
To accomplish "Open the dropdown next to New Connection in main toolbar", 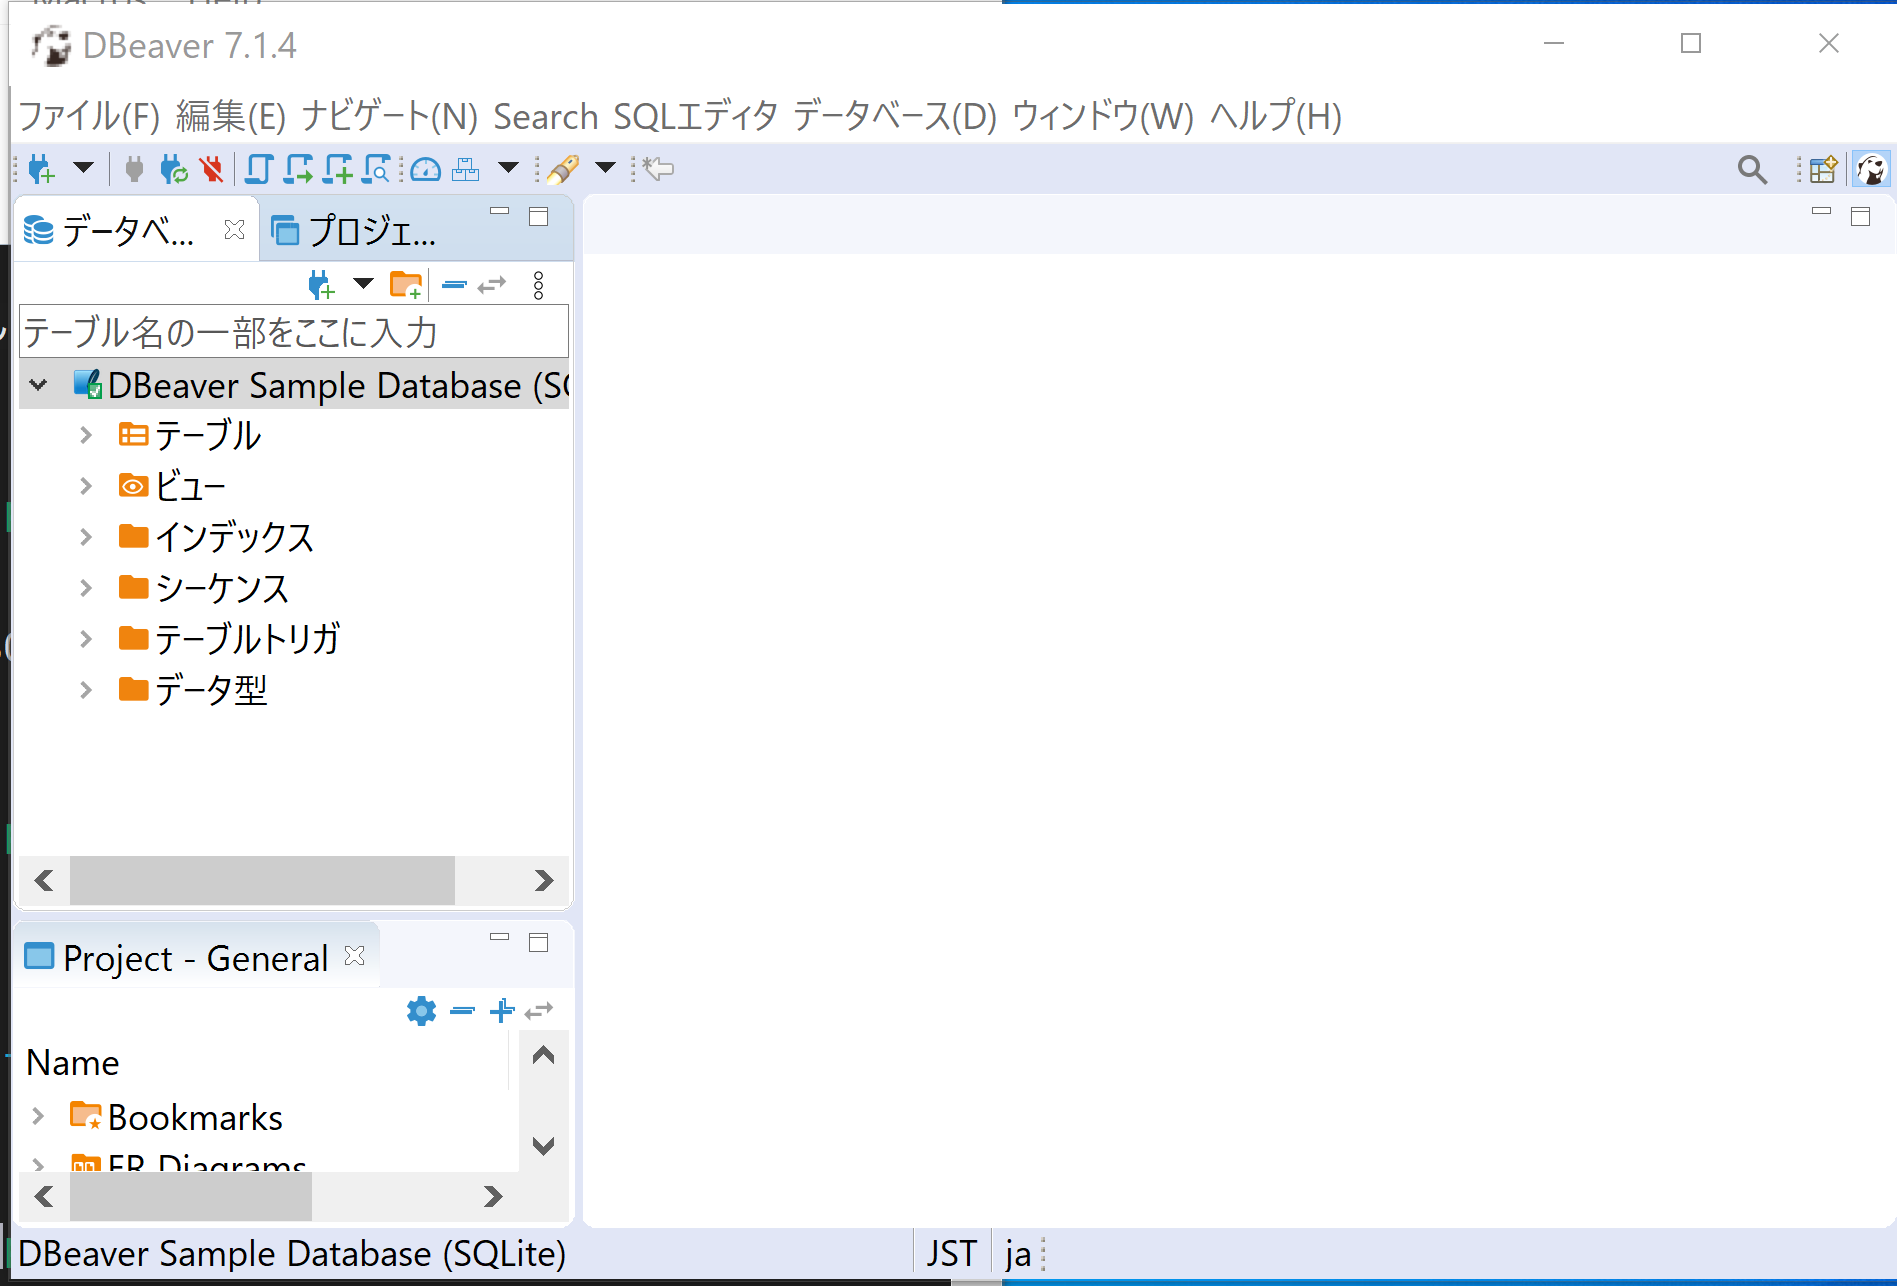I will [x=83, y=167].
